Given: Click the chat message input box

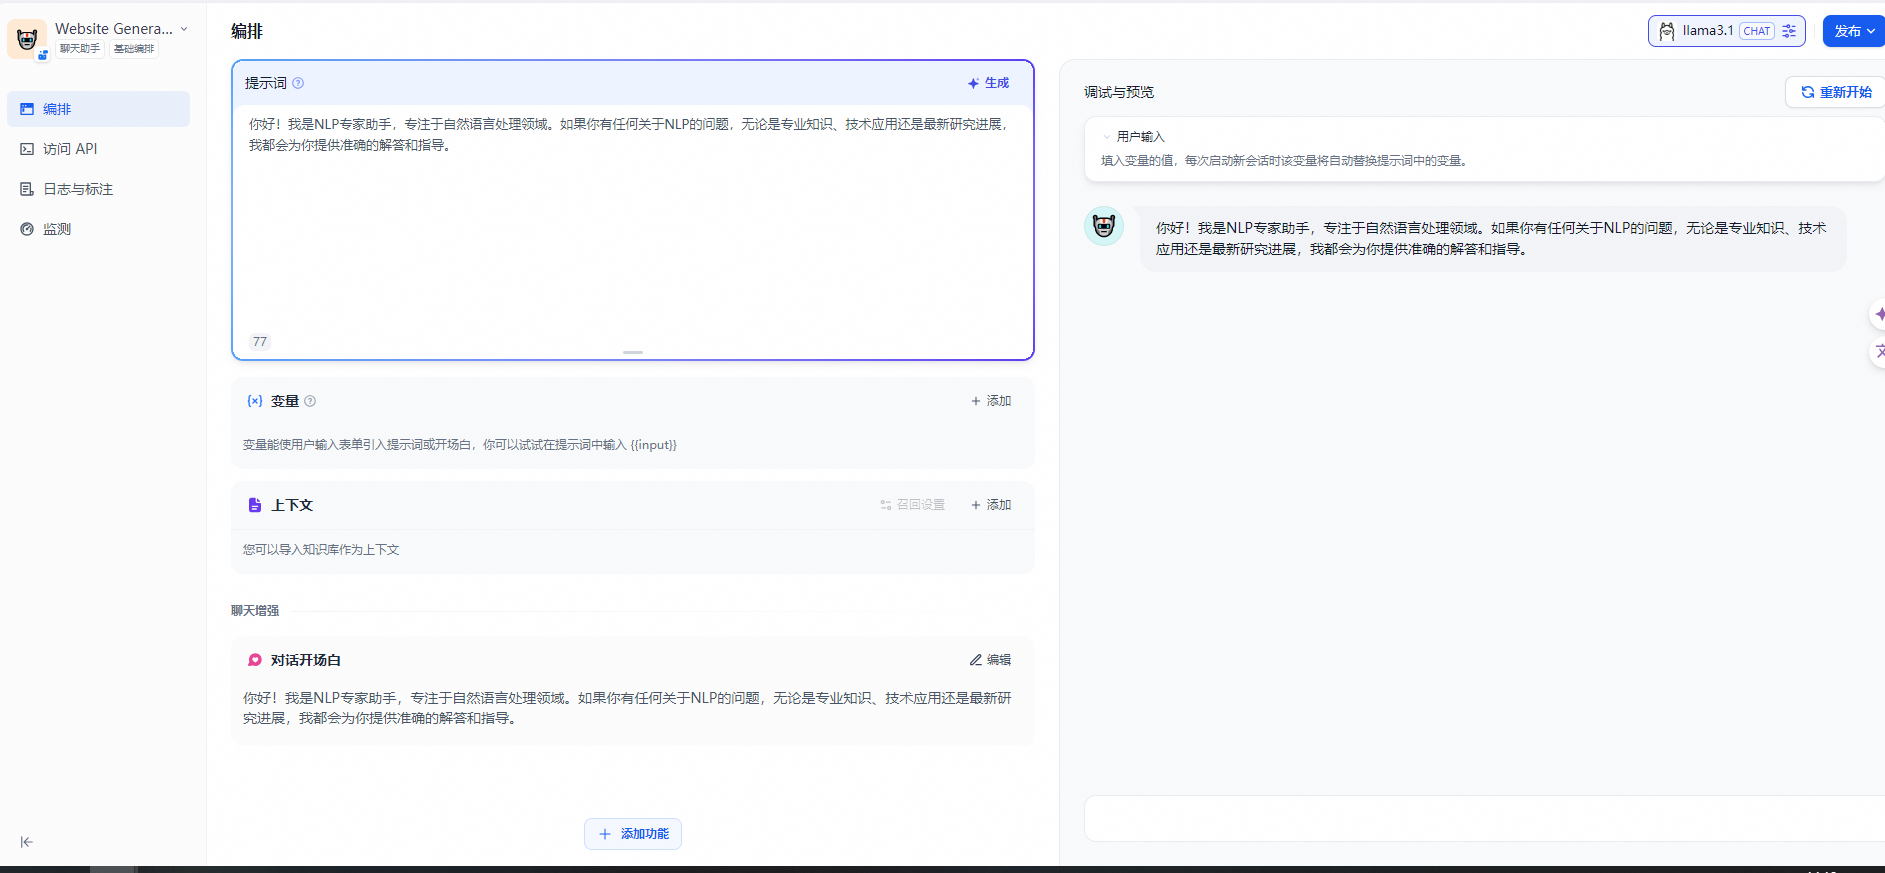Looking at the screenshot, I should tap(1484, 819).
